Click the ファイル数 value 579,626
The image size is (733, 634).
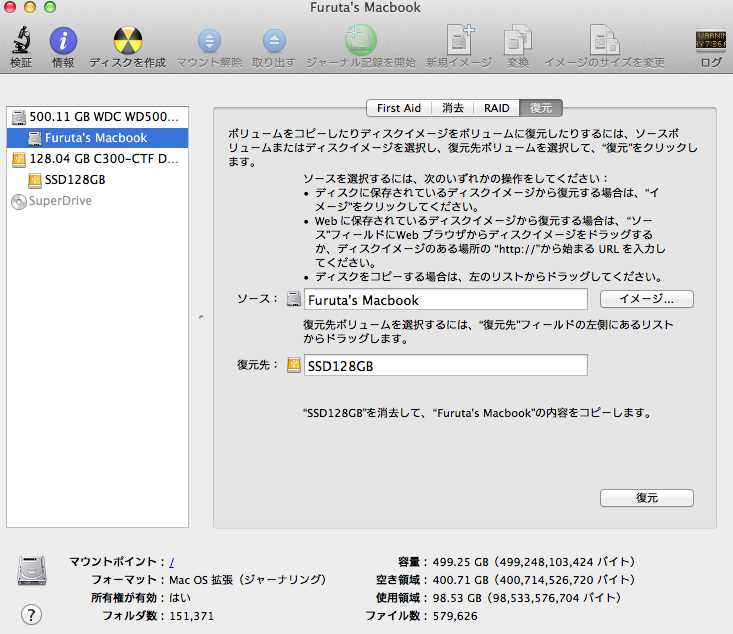tap(455, 616)
